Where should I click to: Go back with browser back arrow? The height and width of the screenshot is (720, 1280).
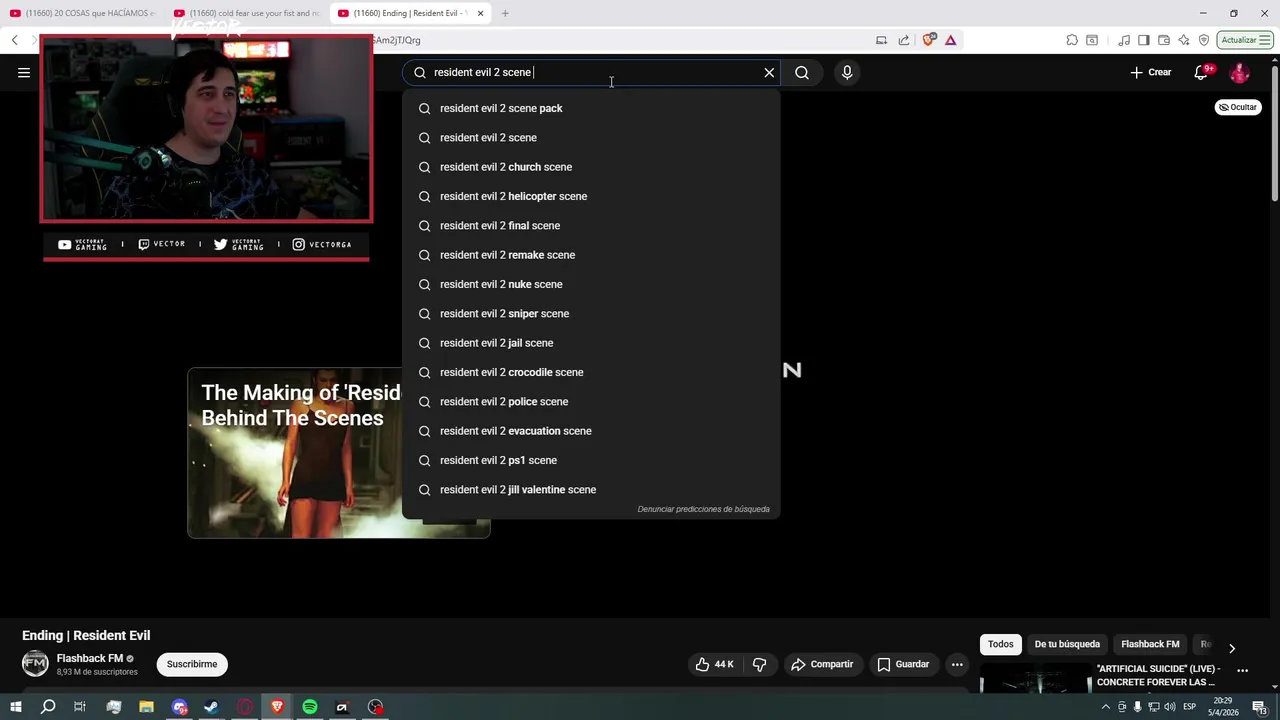[x=15, y=40]
